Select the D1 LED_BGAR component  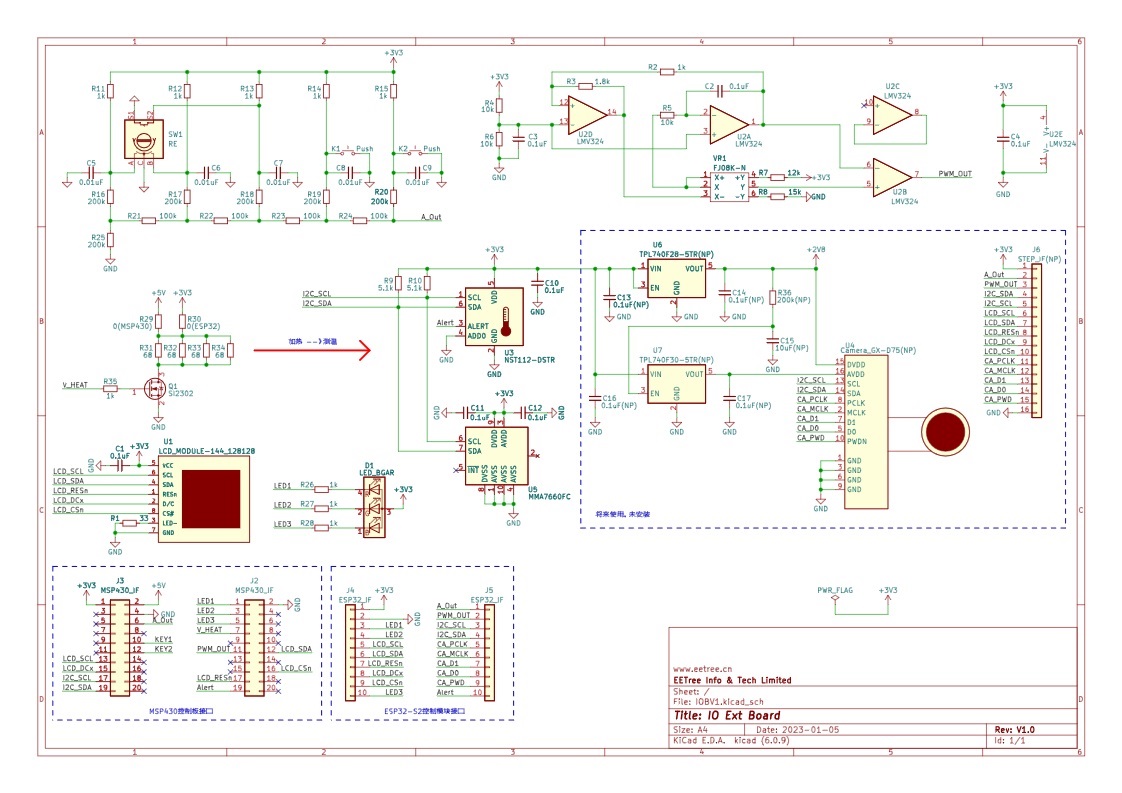pos(374,507)
